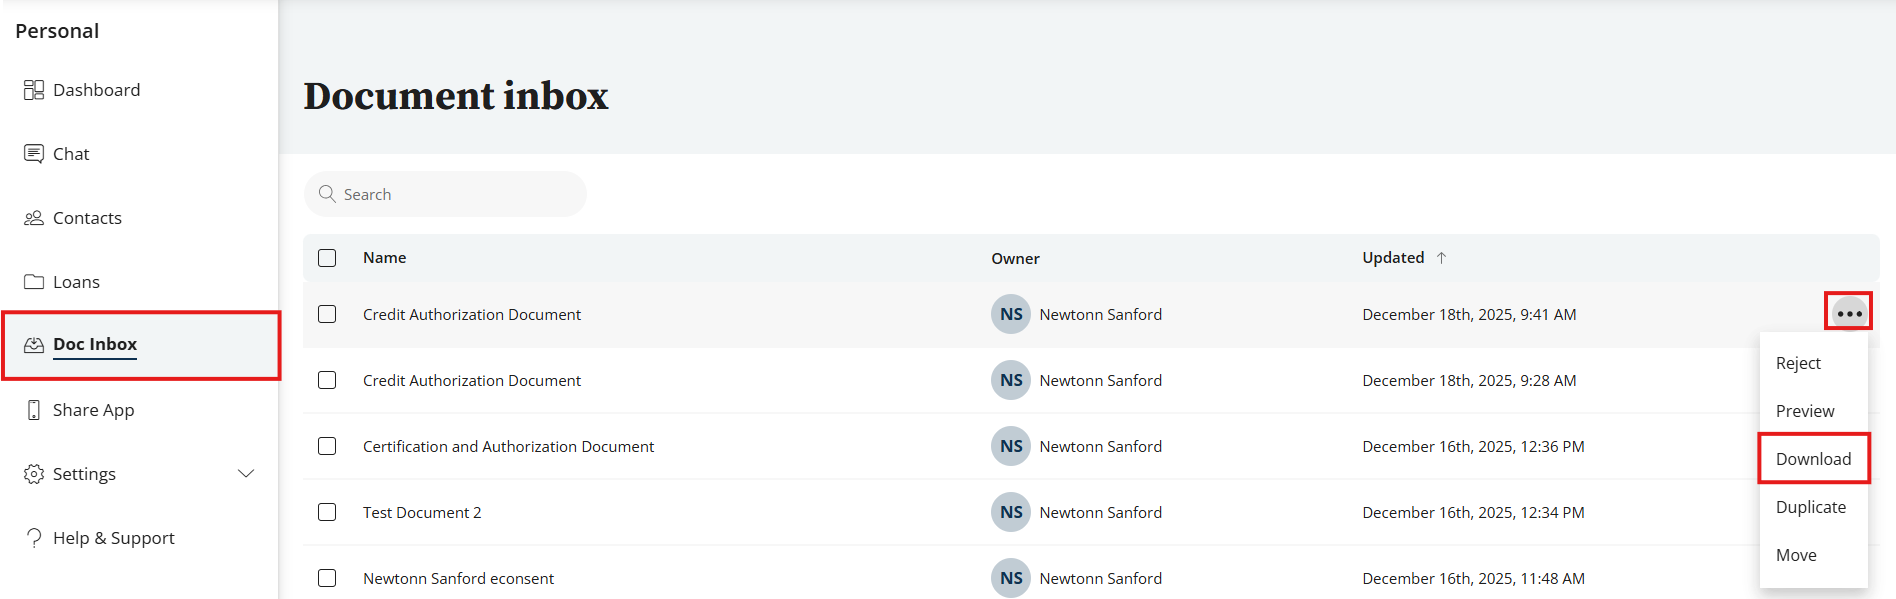
Task: Choose Download from the context menu
Action: 1813,459
